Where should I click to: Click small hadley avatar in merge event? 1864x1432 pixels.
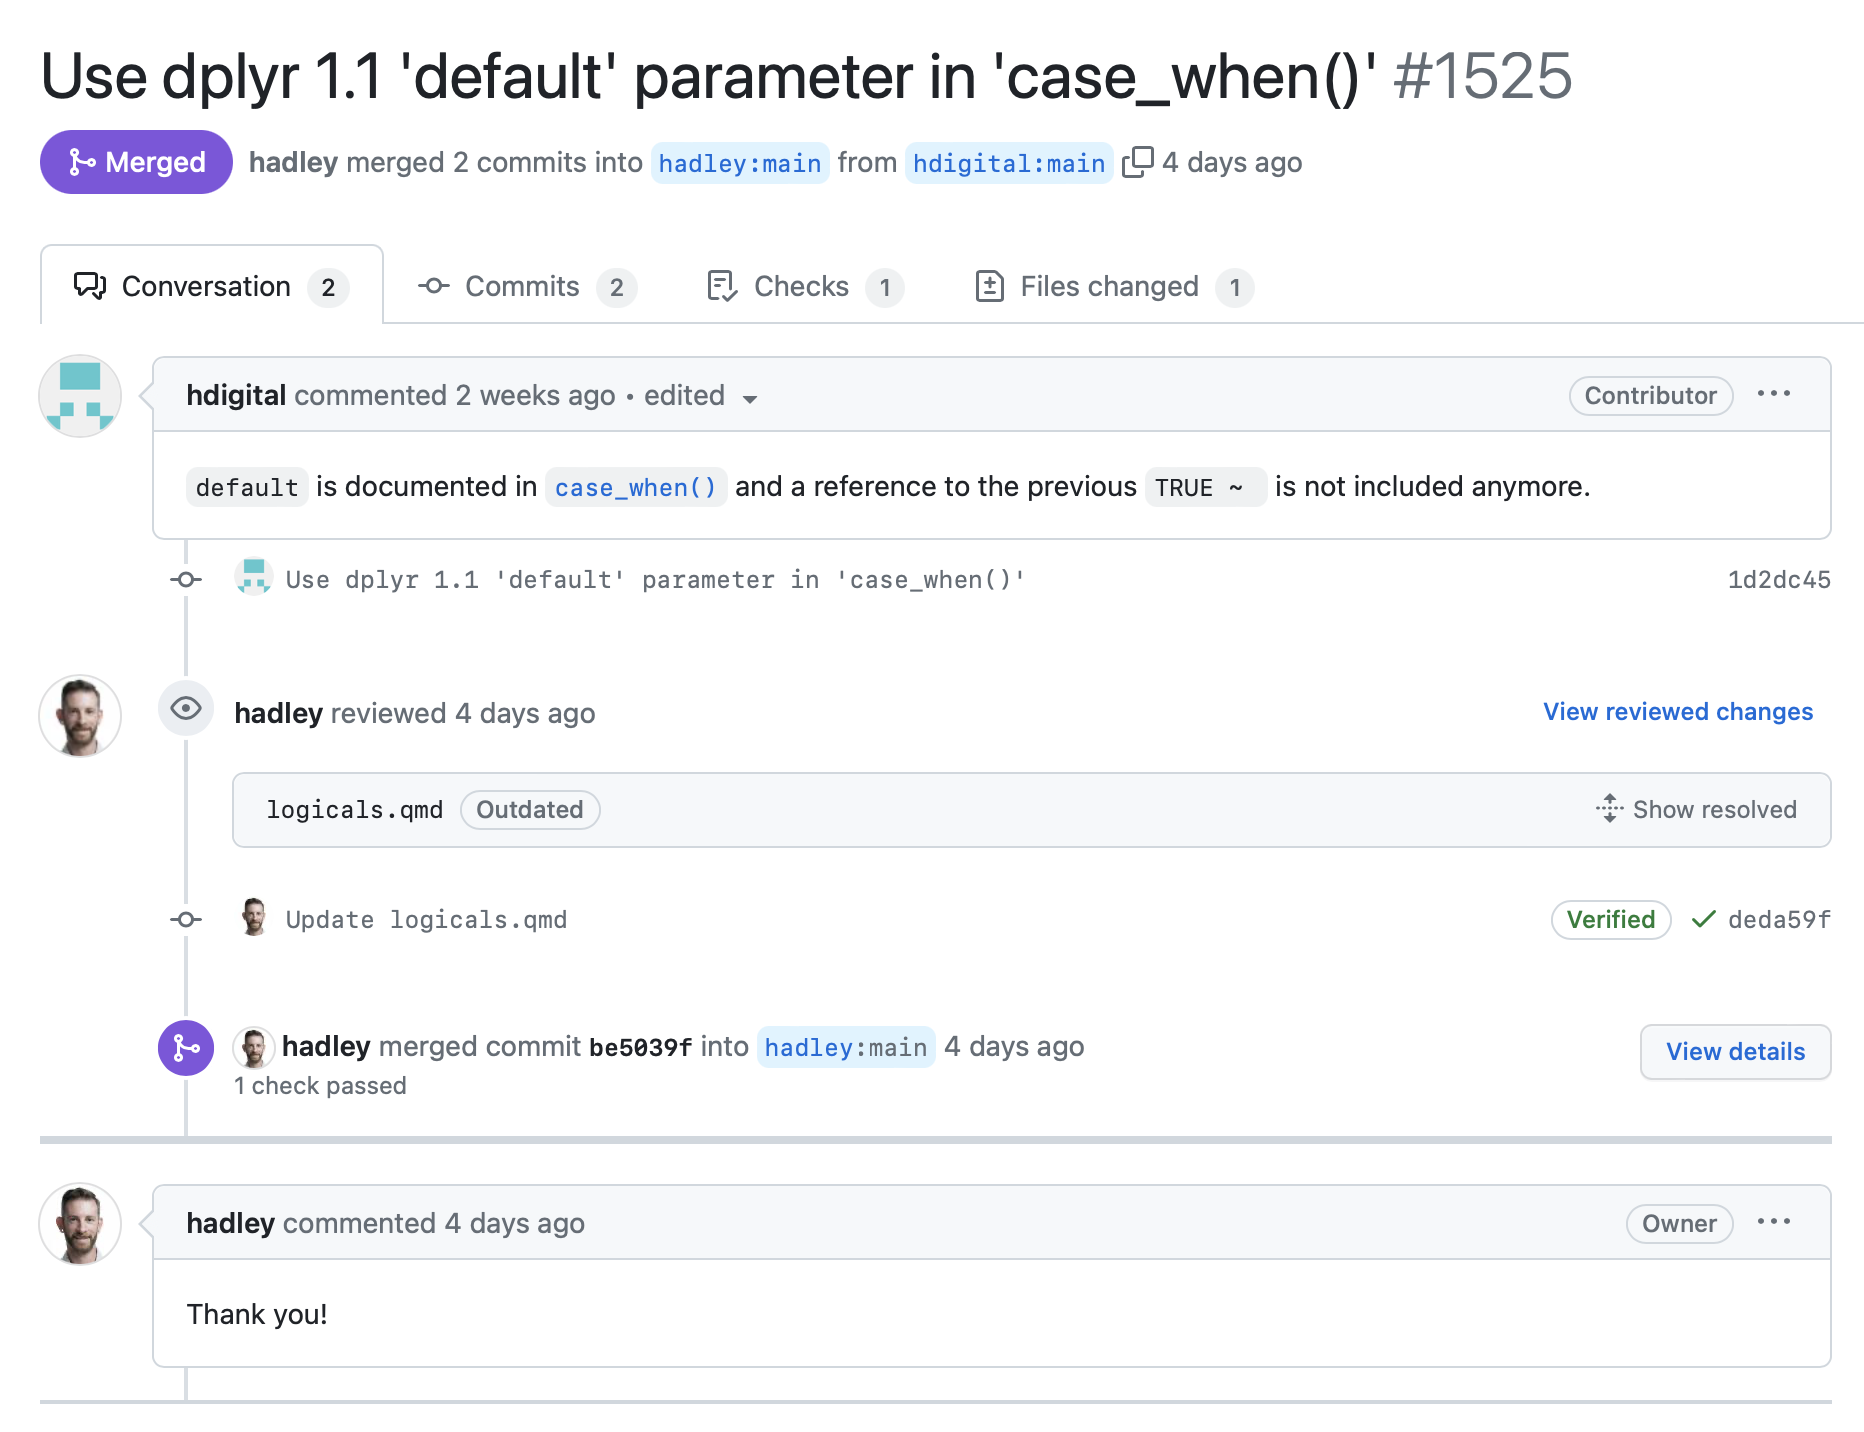(x=254, y=1048)
